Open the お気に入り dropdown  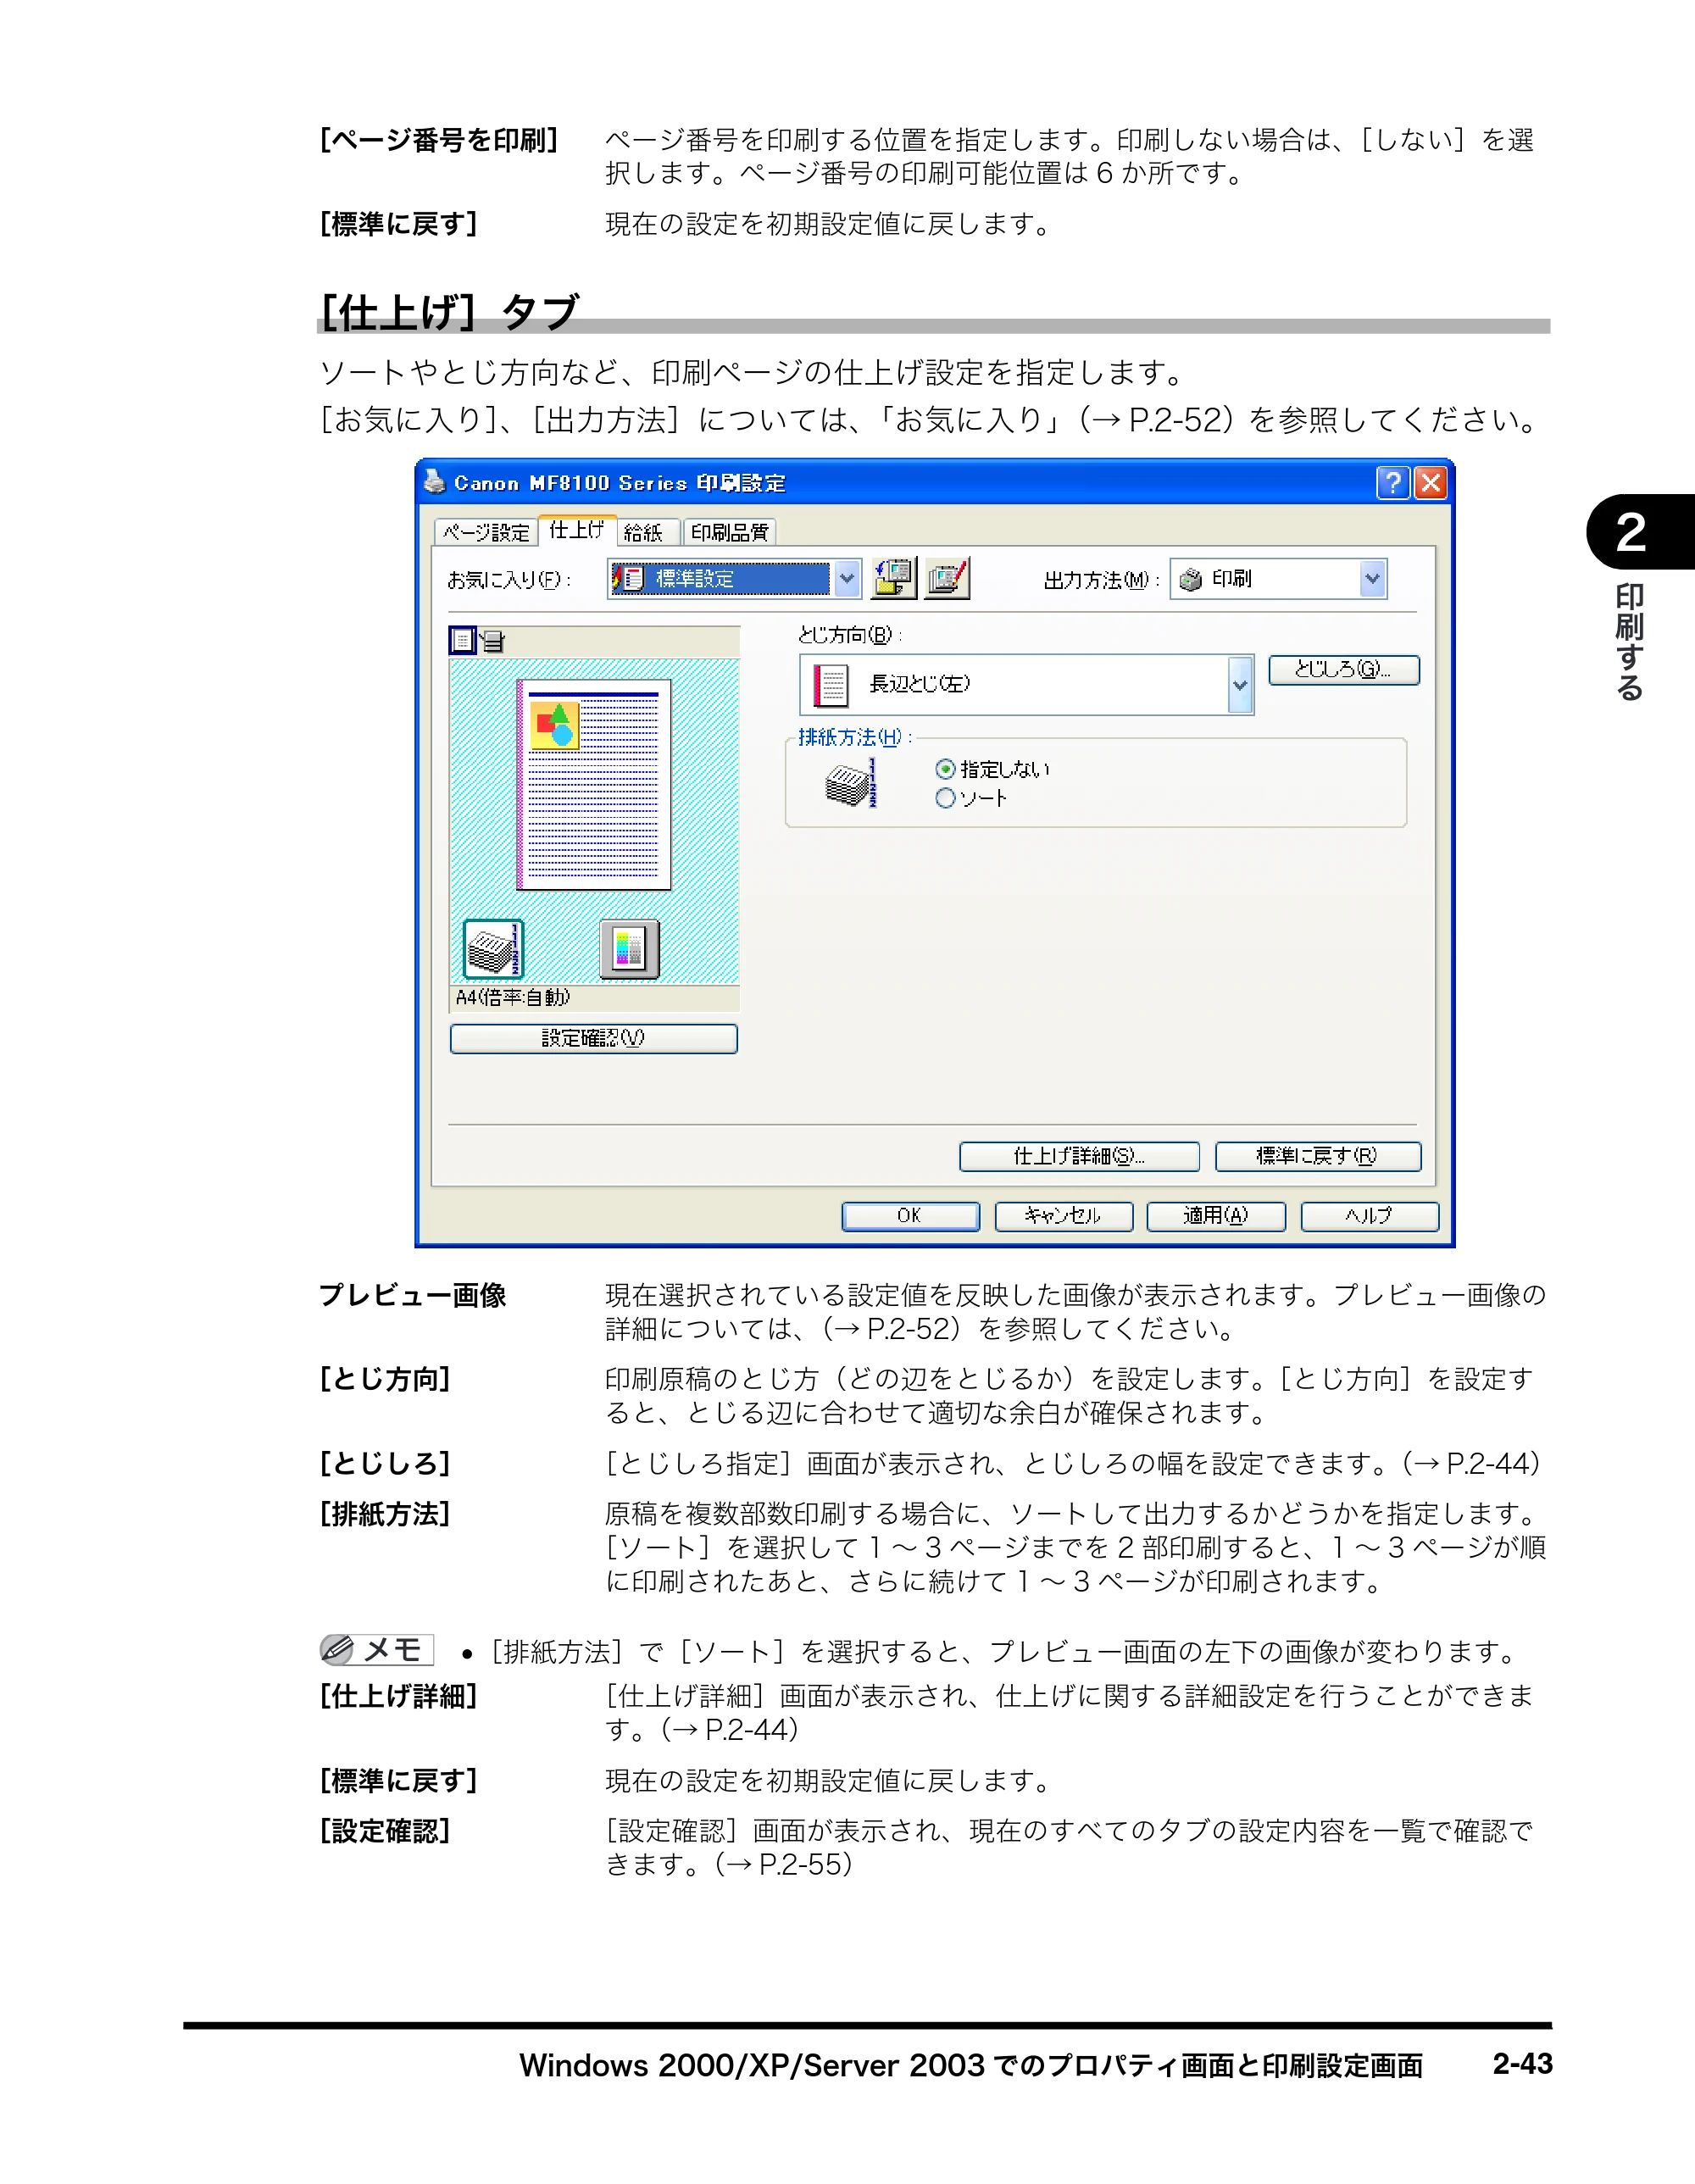pos(734,578)
